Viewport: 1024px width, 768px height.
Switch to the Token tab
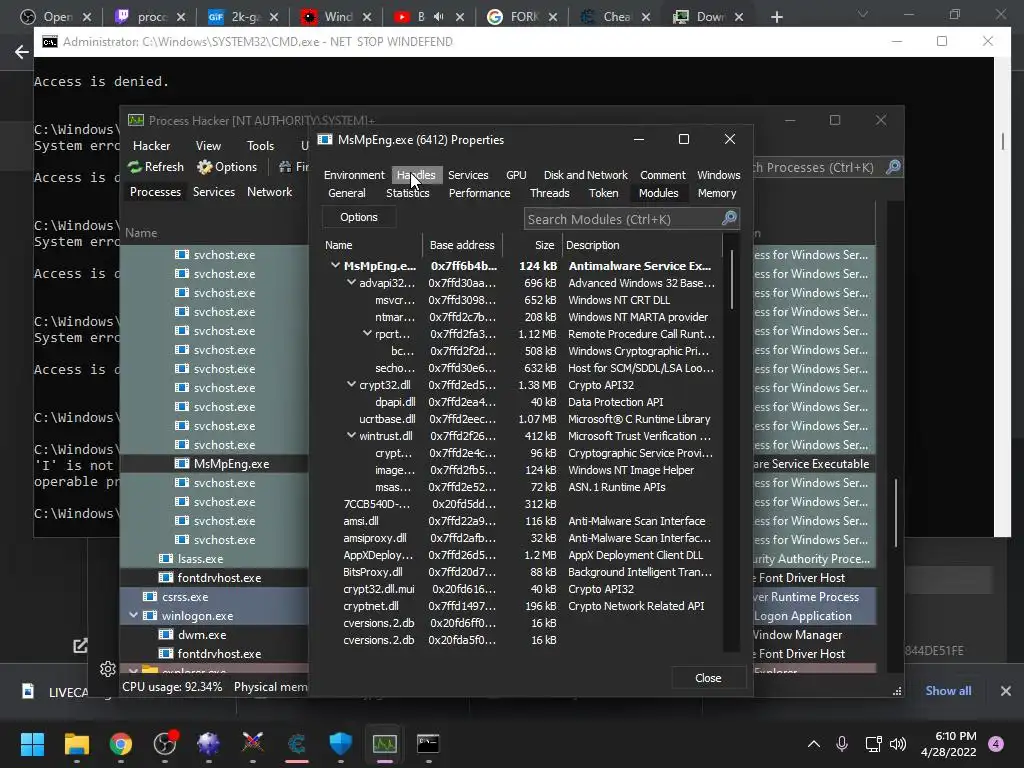point(603,193)
